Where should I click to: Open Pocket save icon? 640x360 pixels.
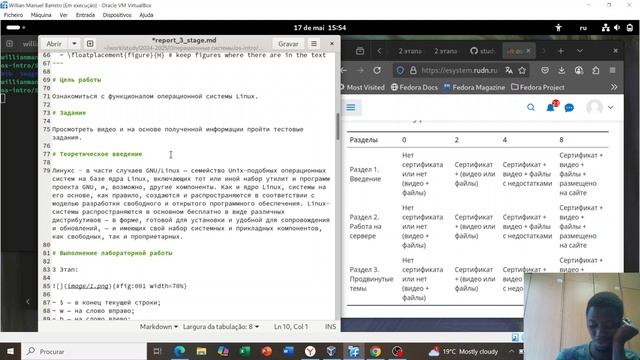[545, 70]
